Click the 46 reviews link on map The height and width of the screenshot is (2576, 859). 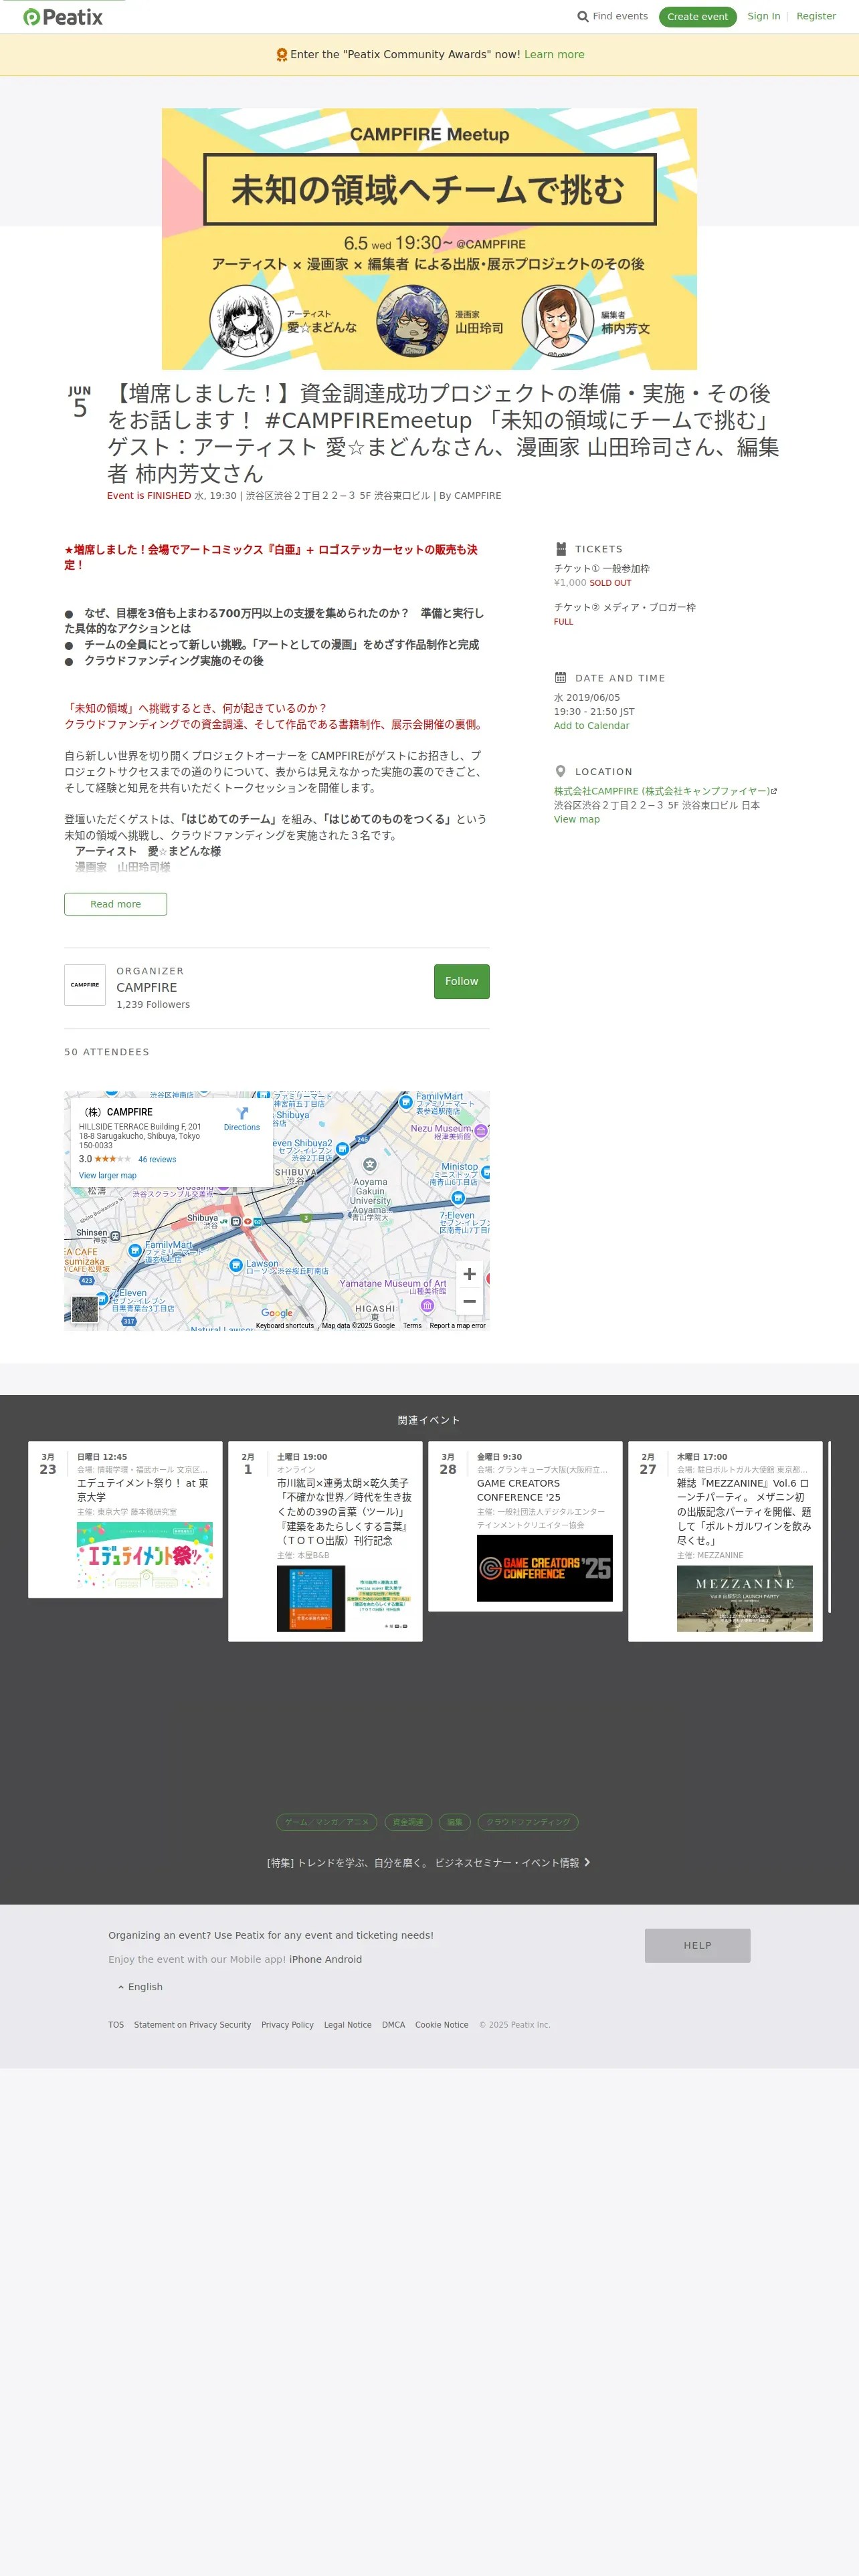[x=157, y=1160]
